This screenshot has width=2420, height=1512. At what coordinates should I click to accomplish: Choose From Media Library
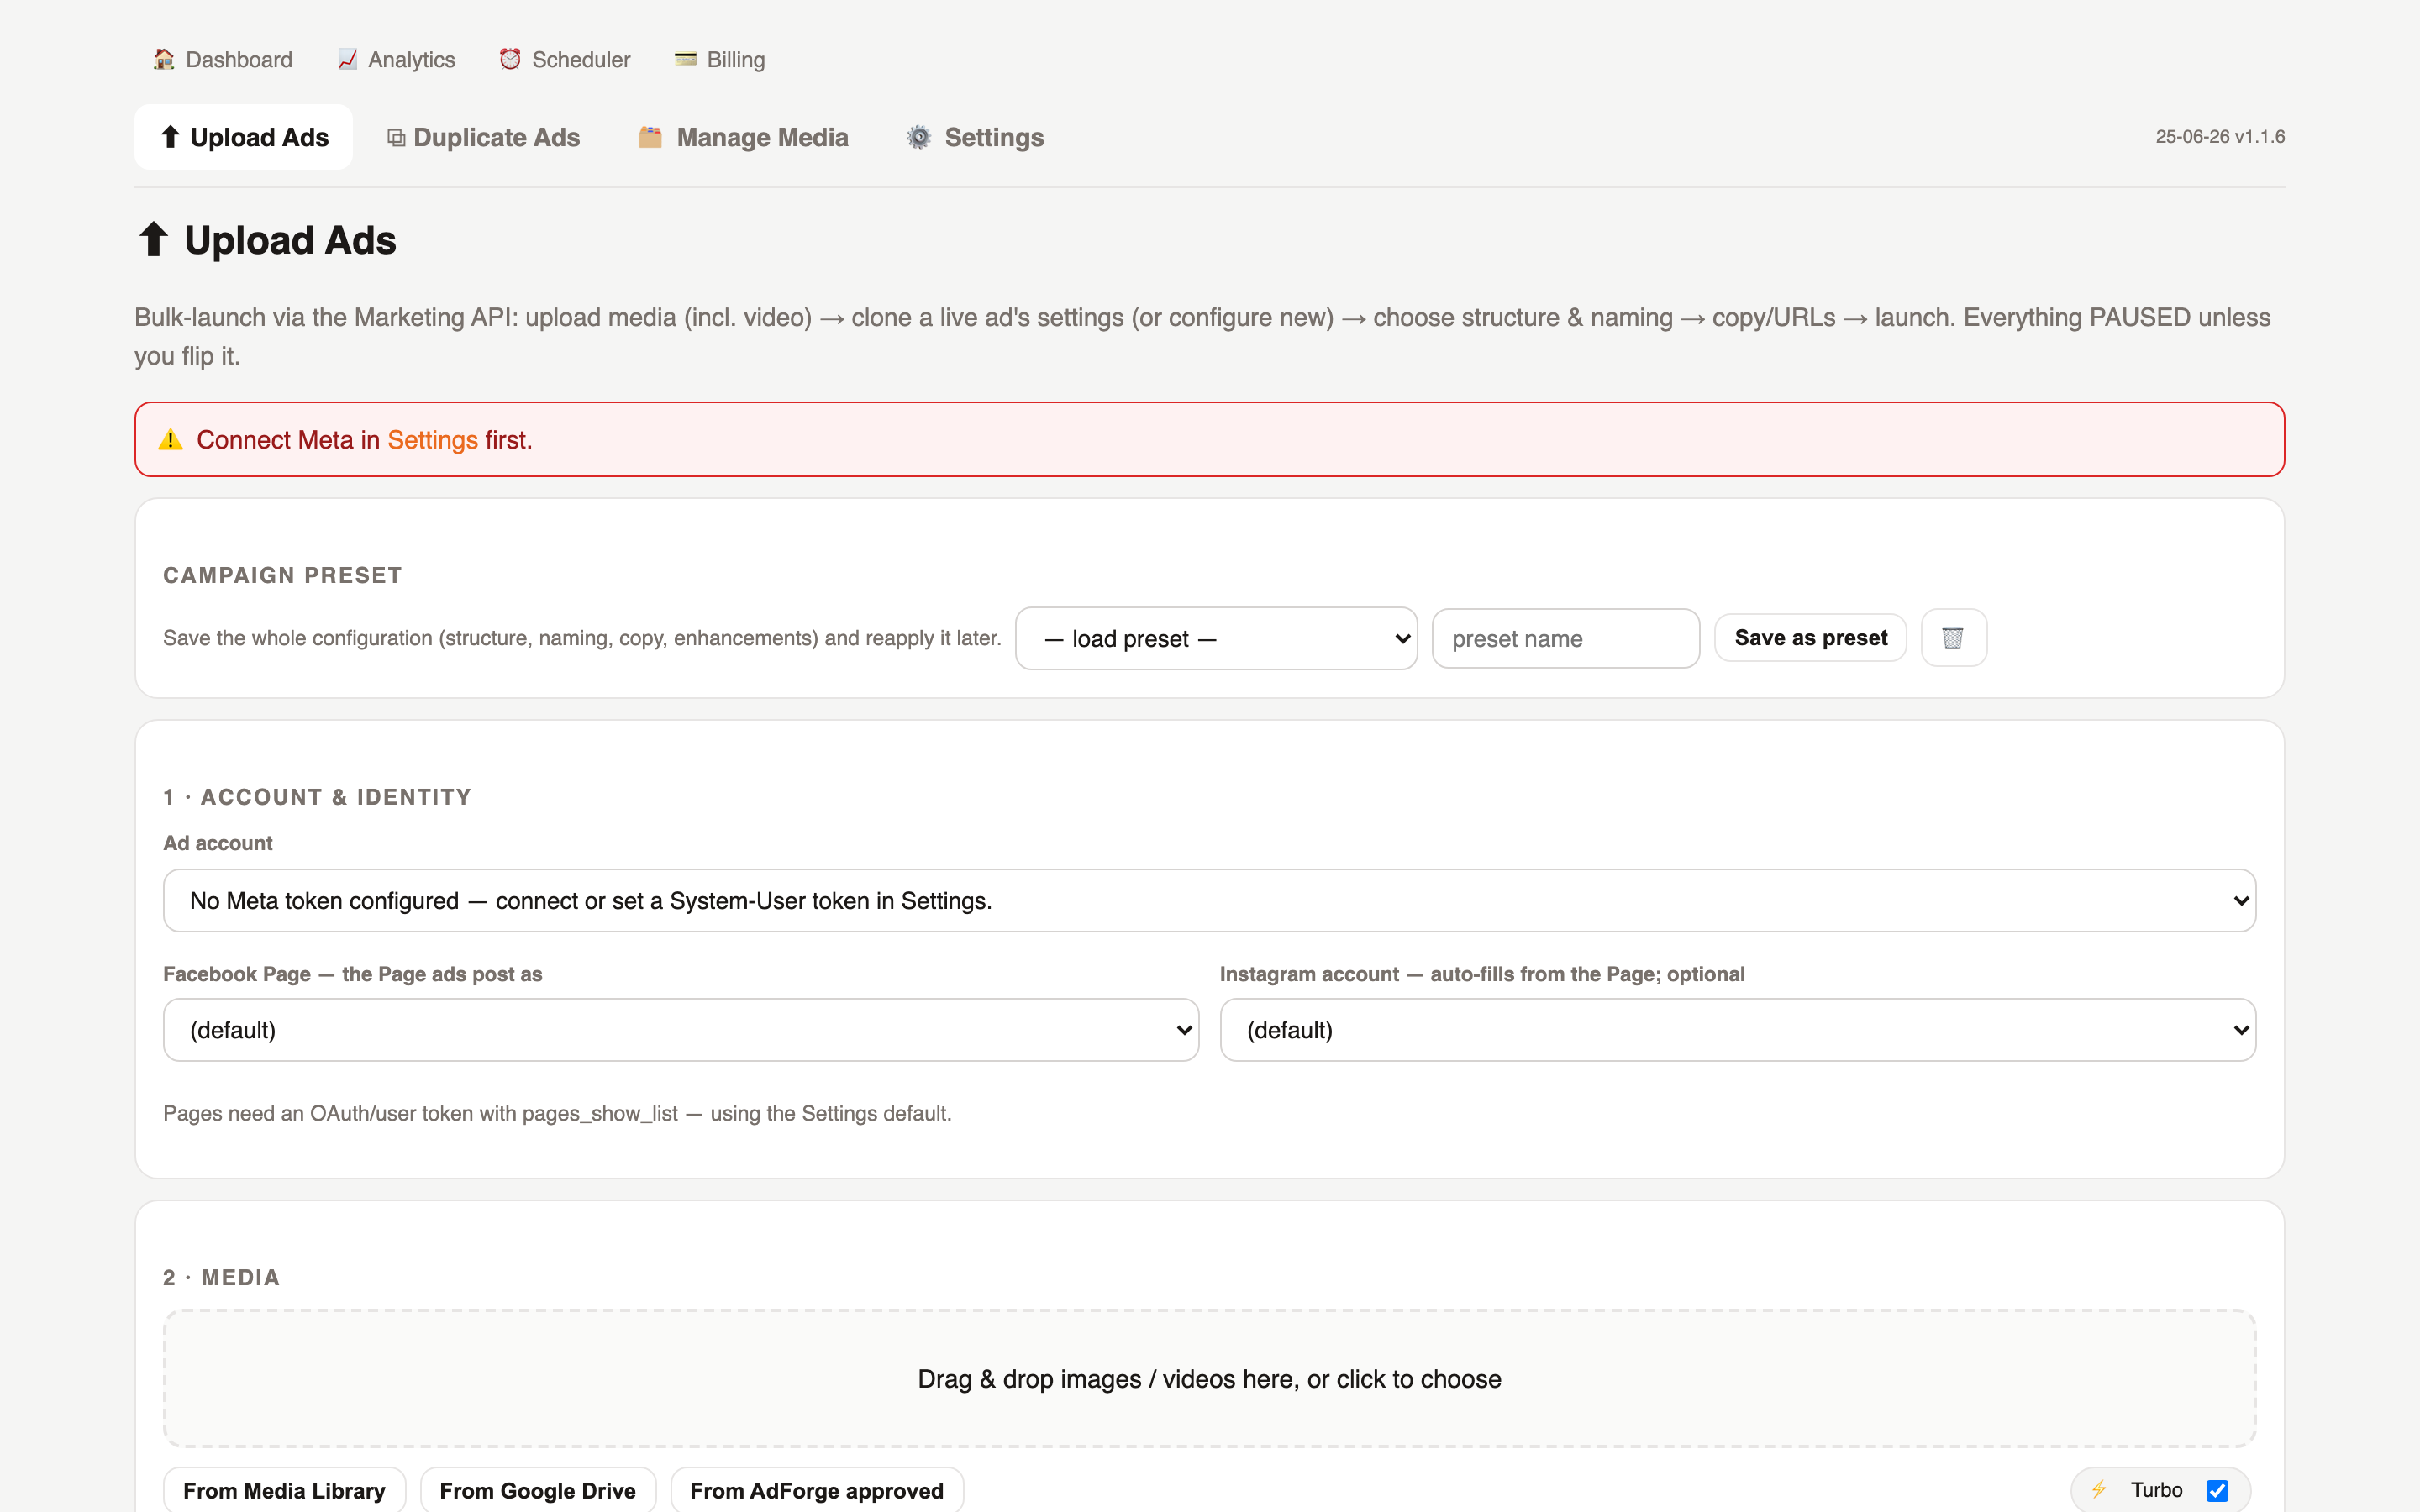coord(284,1490)
